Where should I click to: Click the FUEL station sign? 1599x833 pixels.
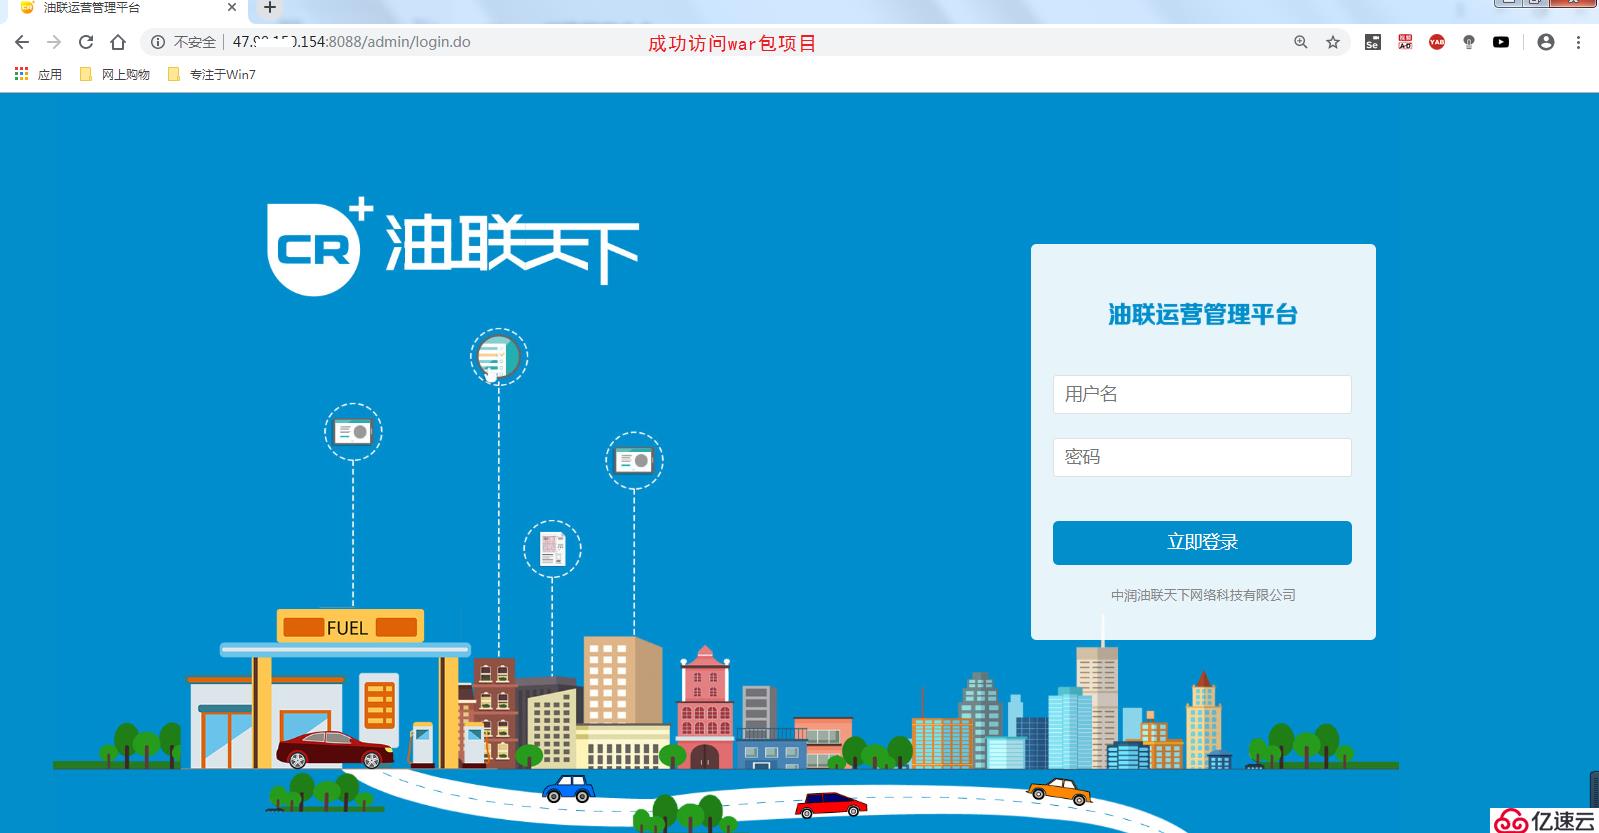(x=350, y=626)
